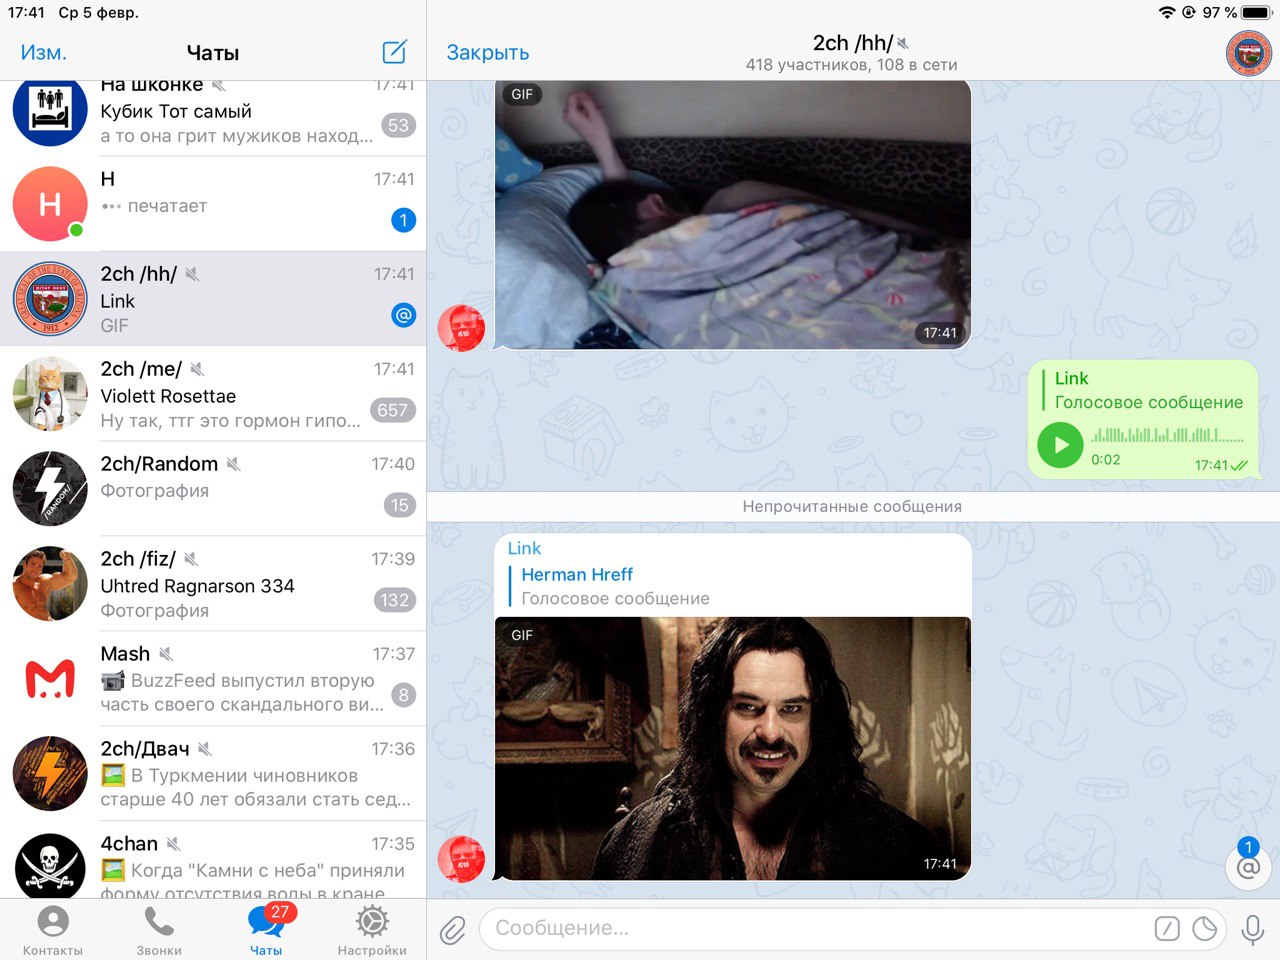Tap the Mash red M avatar

point(50,679)
